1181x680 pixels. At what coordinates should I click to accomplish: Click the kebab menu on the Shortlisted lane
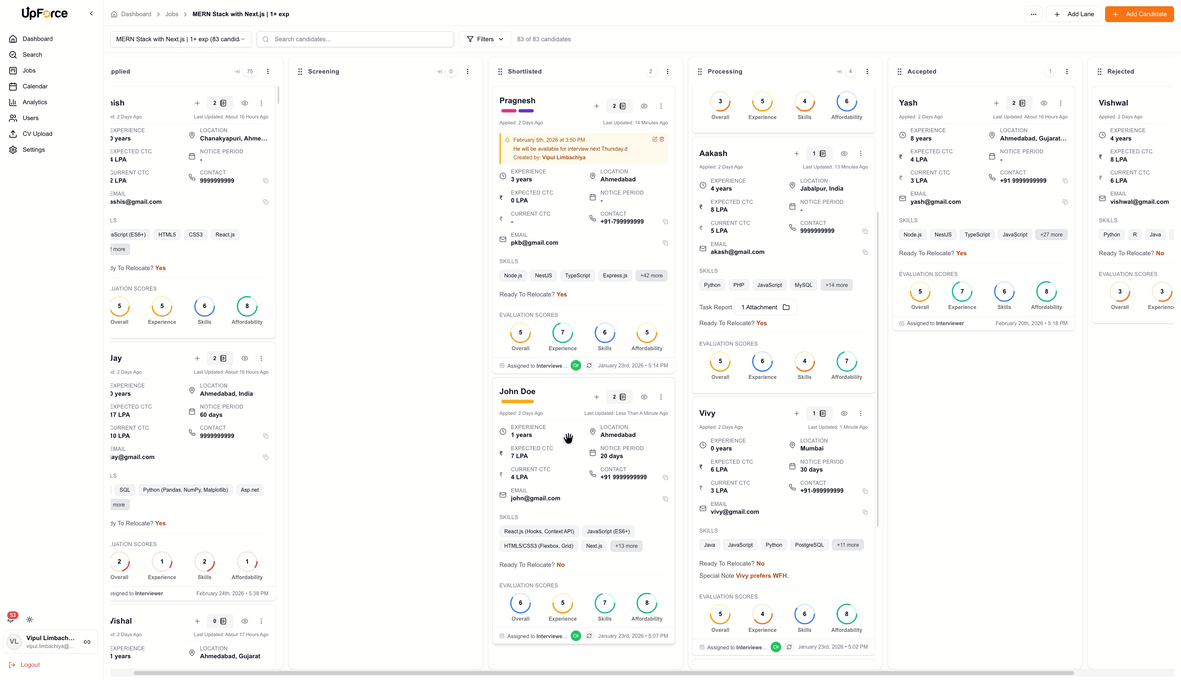pos(668,71)
